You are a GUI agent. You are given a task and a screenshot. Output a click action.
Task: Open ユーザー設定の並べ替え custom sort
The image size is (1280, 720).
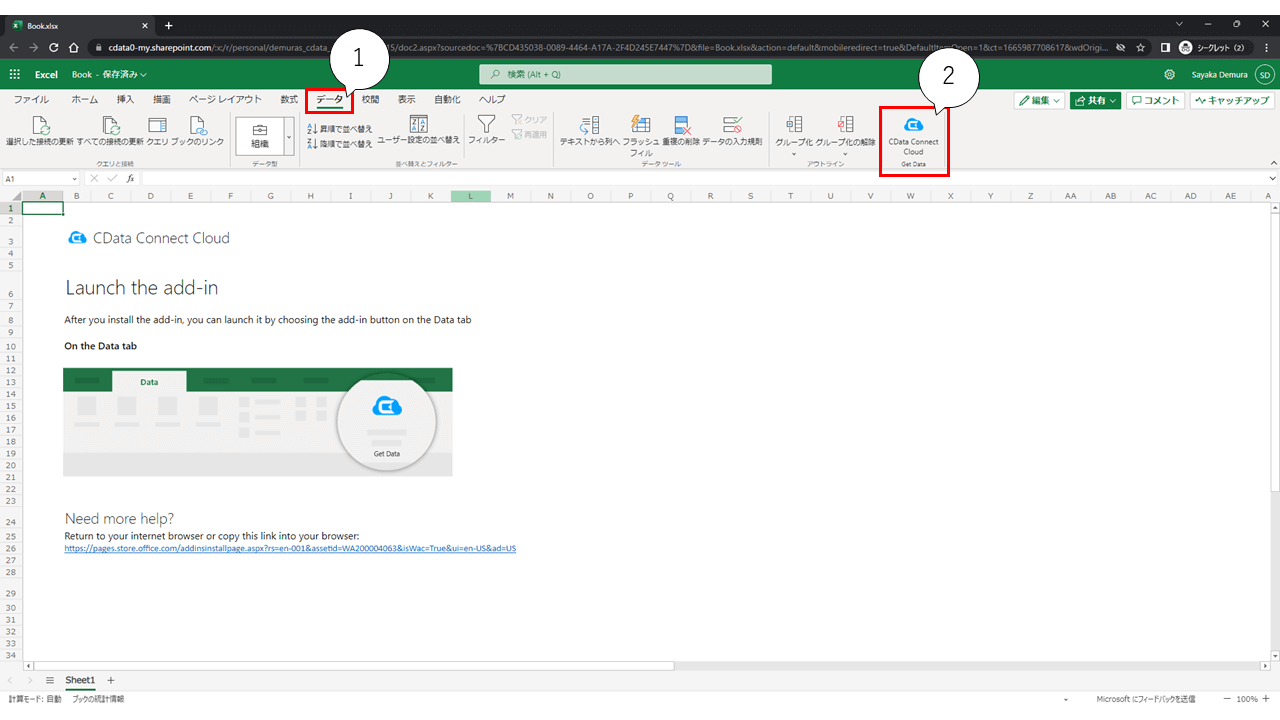[x=419, y=131]
